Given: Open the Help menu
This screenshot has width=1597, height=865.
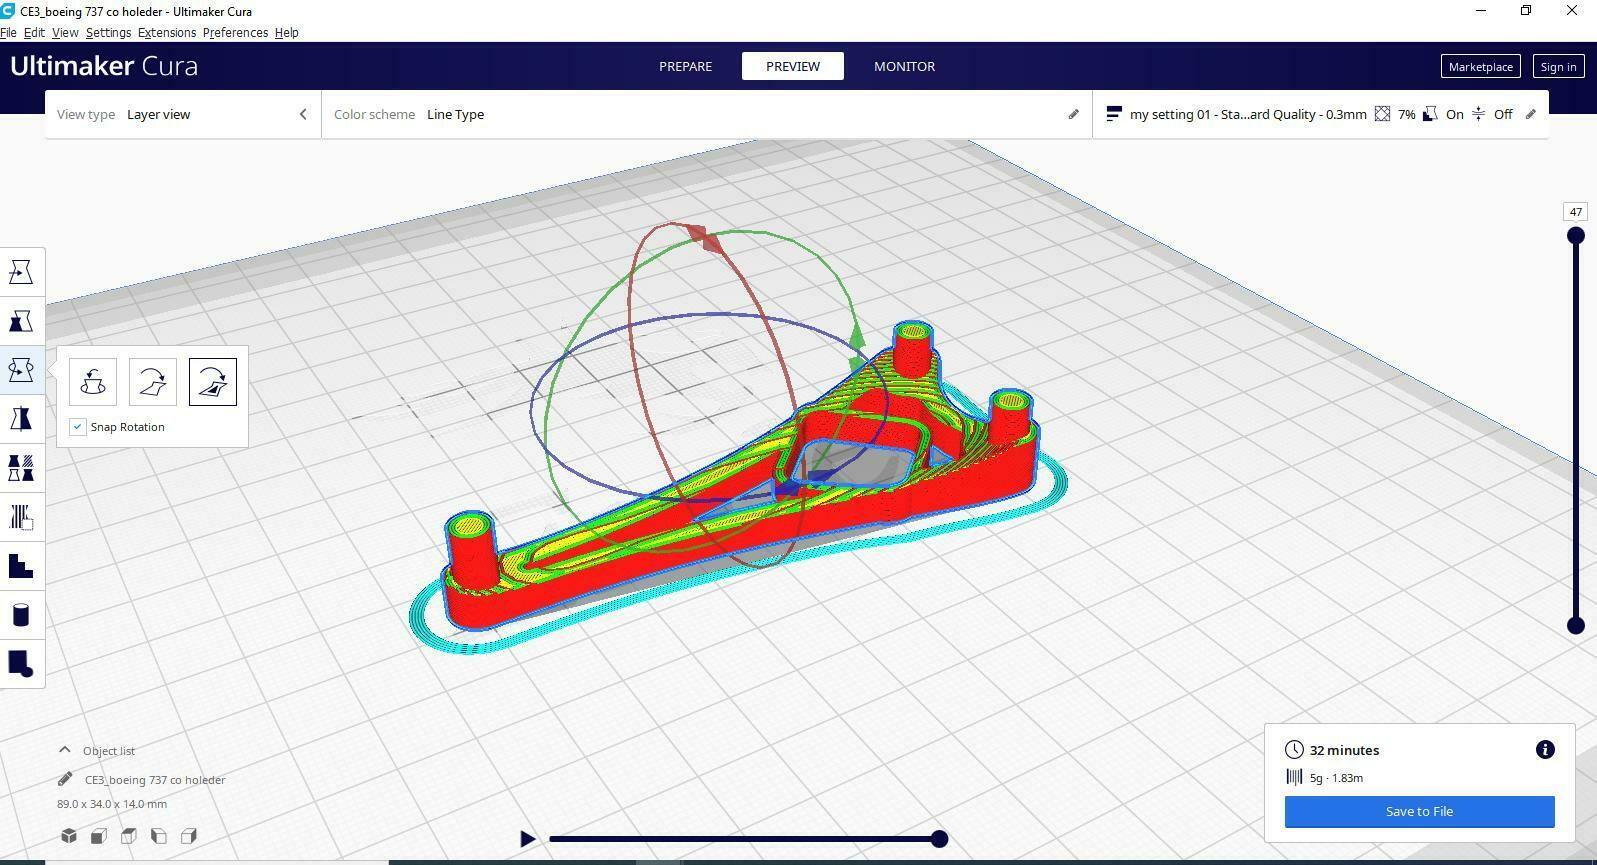Looking at the screenshot, I should tap(287, 33).
